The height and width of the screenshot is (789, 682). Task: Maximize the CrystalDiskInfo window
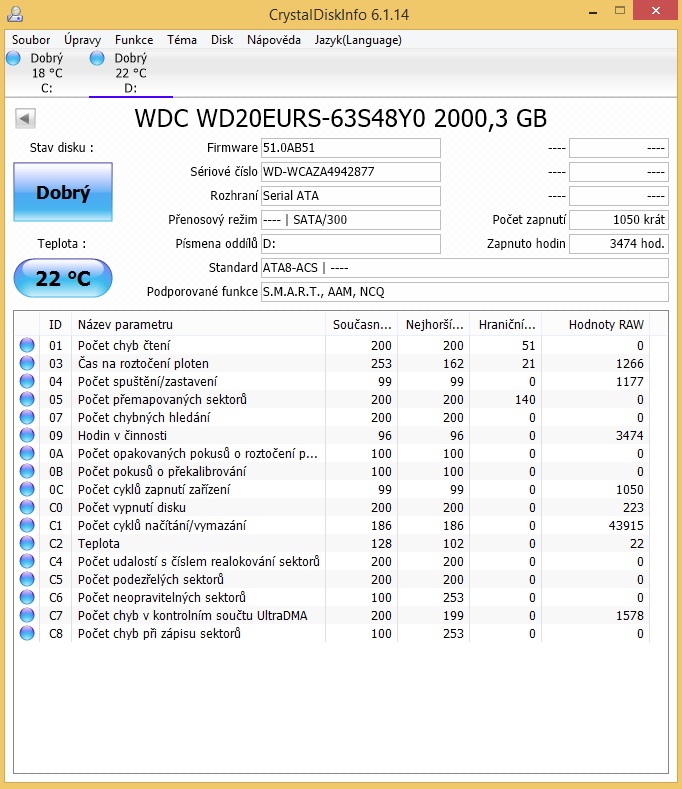click(620, 11)
